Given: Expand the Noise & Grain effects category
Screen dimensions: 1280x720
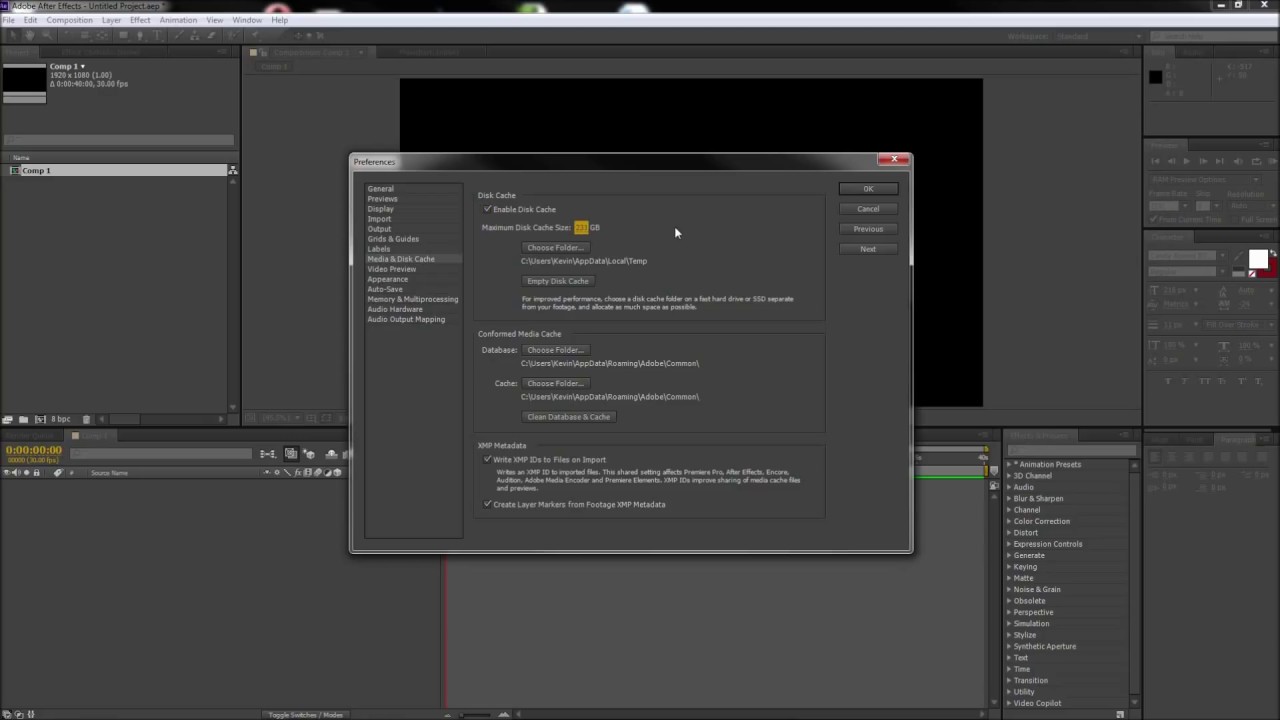Looking at the screenshot, I should [x=1009, y=590].
